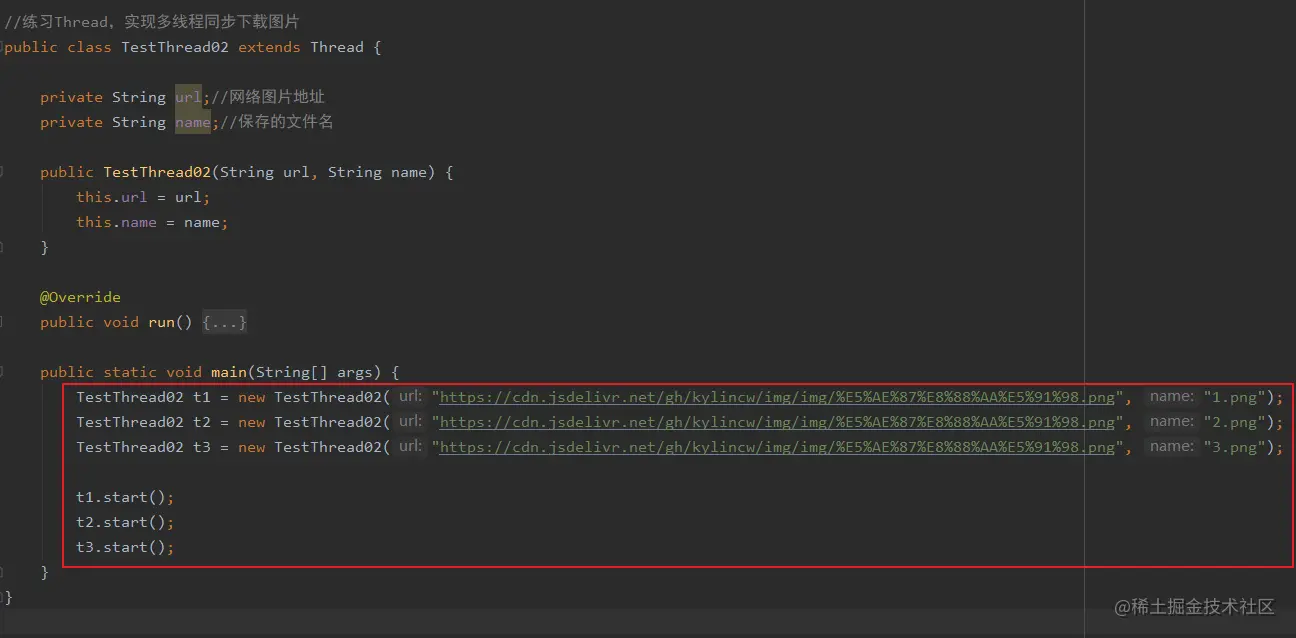
Task: Open the image URL in the t3 line
Action: point(777,447)
